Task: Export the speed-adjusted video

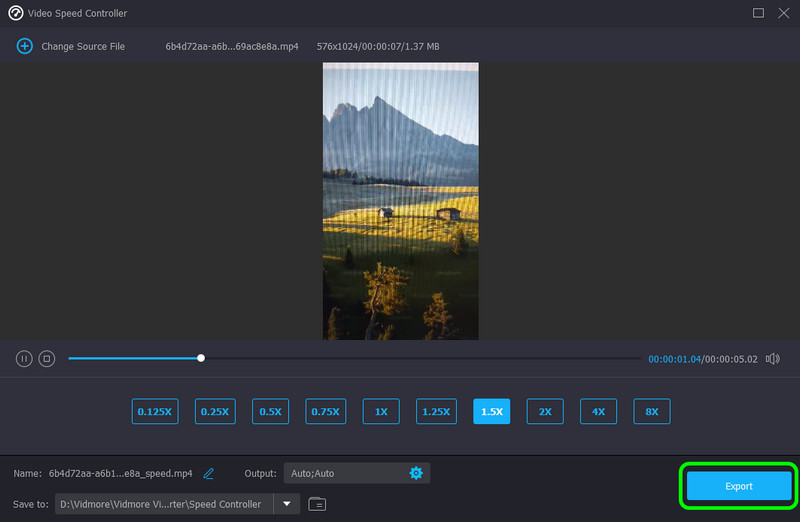Action: [738, 486]
